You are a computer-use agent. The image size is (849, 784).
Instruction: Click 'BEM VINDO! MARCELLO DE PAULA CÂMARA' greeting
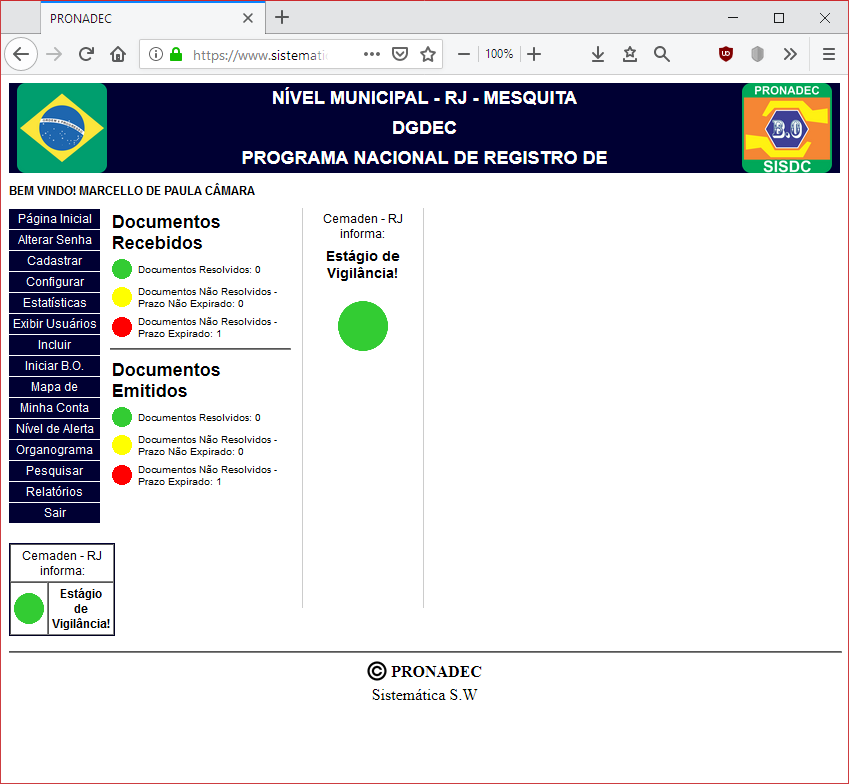click(132, 191)
